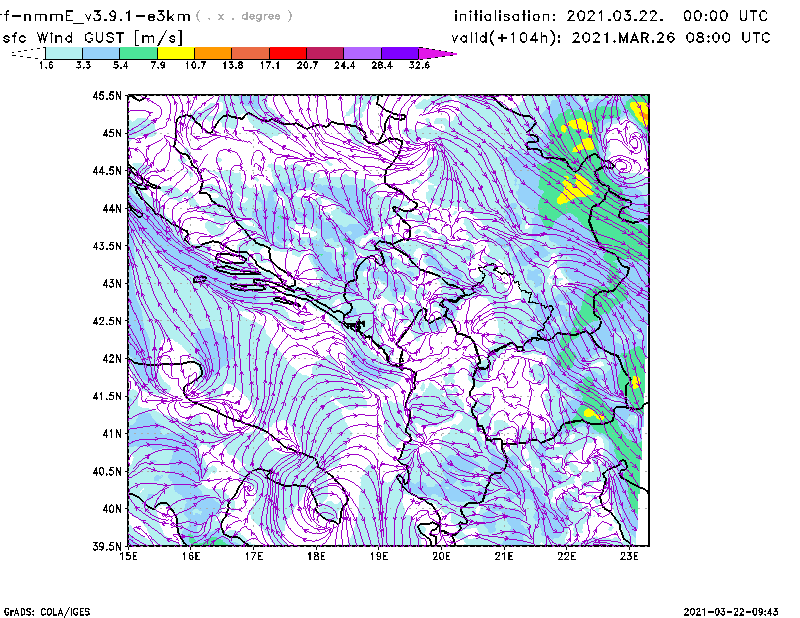
Task: Click the magenta arrow at colorbar end
Action: pos(438,52)
